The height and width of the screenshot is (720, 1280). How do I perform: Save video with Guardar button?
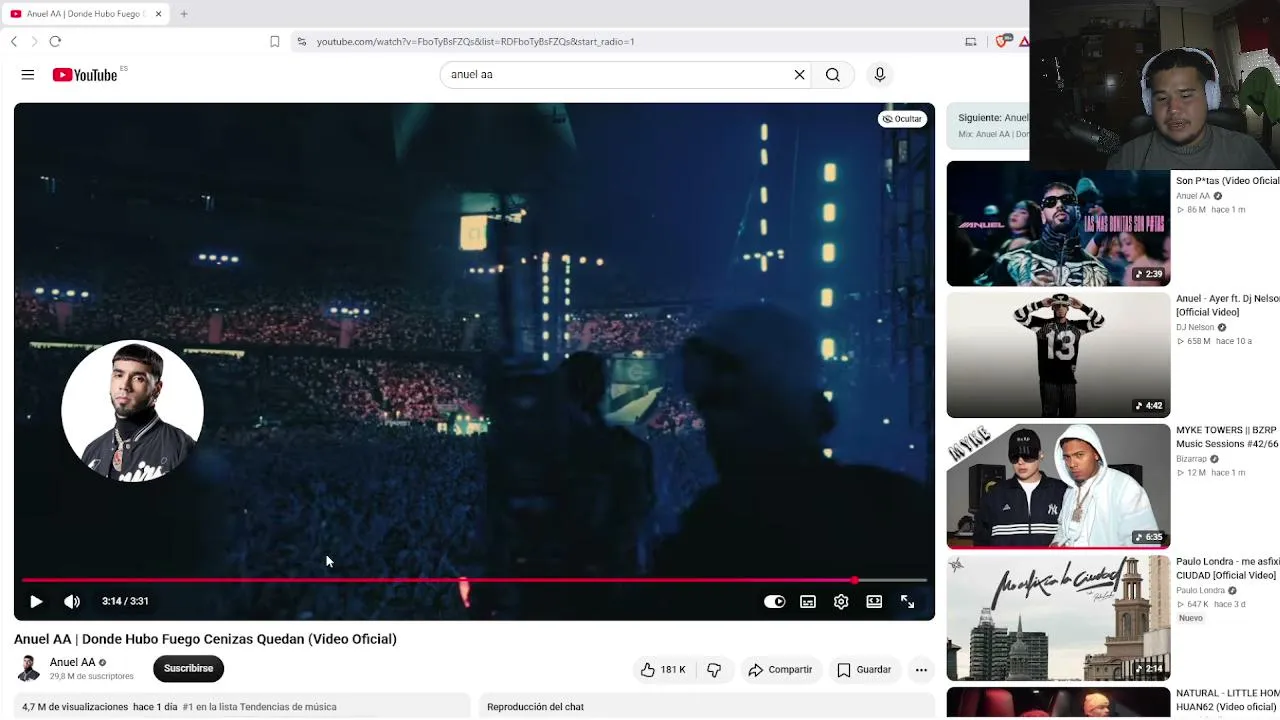(864, 670)
